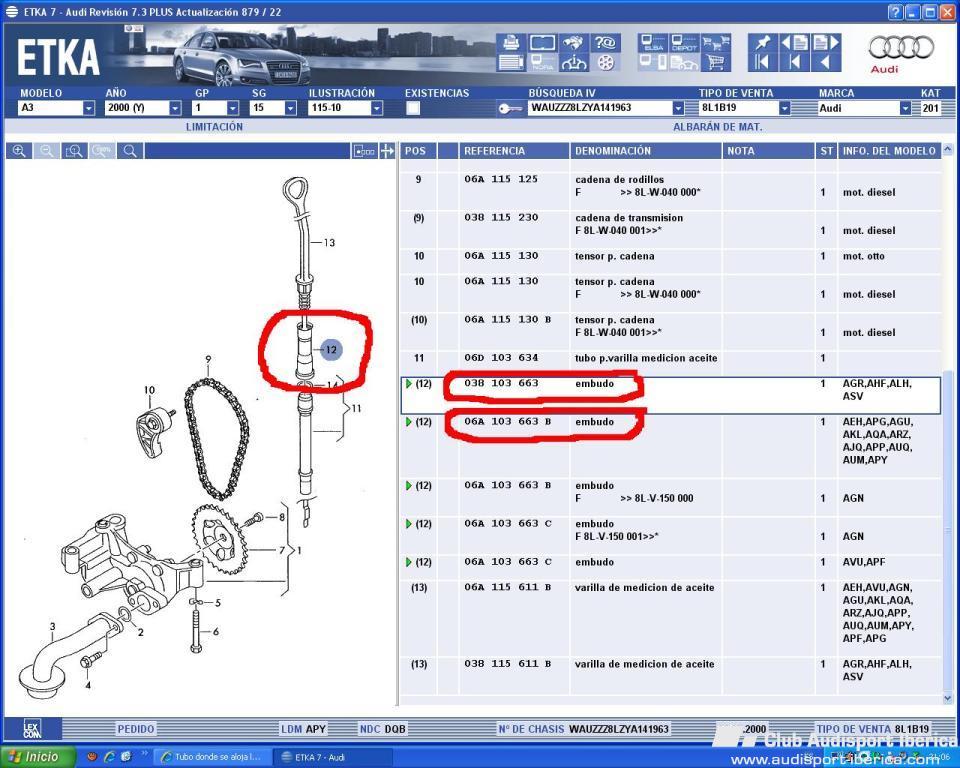The image size is (960, 768).
Task: Click the ST column header
Action: click(x=827, y=151)
